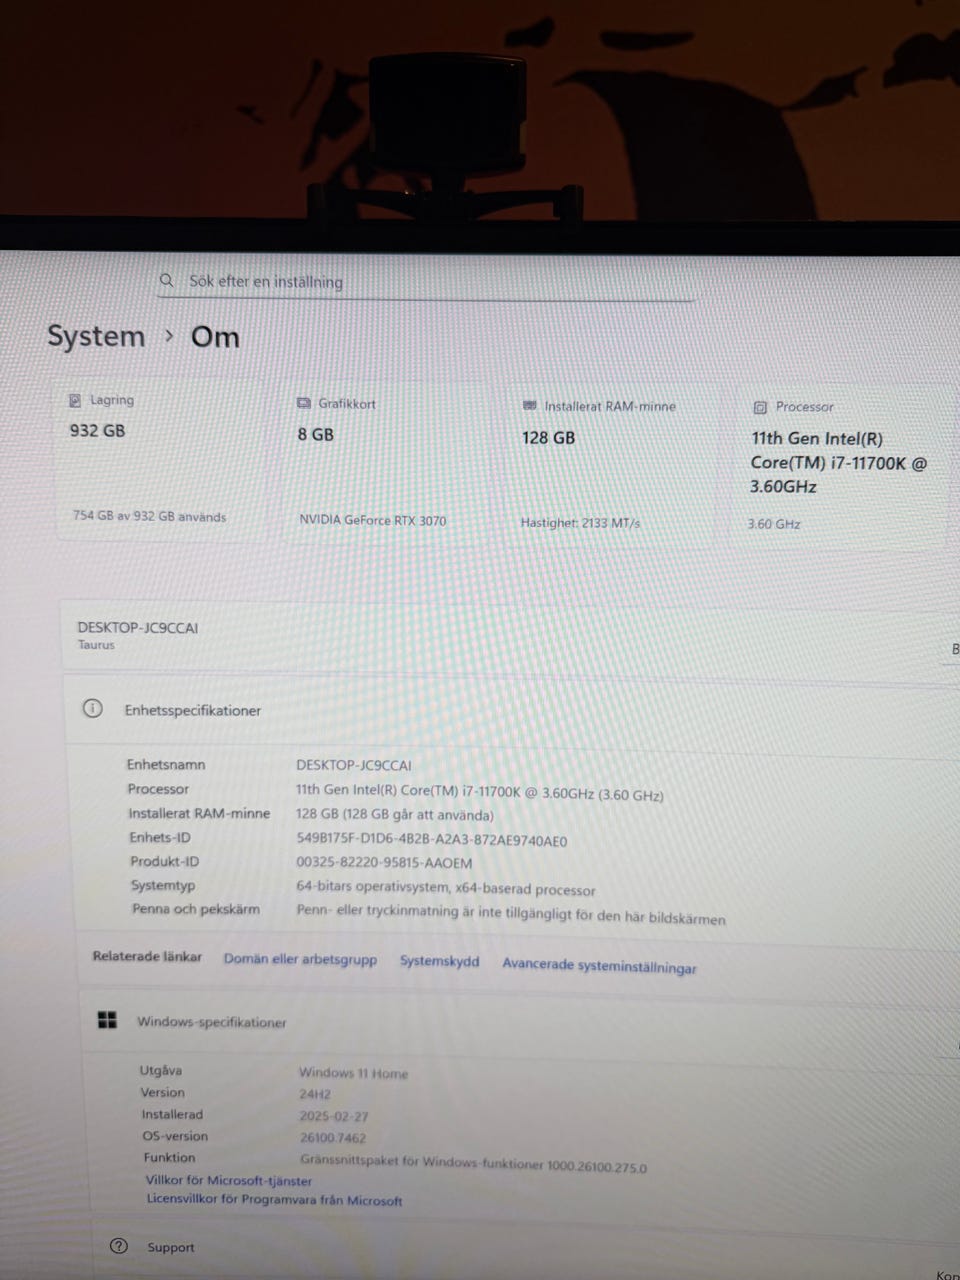This screenshot has height=1280, width=960.
Task: Click the Relaterade länkar label
Action: [147, 957]
